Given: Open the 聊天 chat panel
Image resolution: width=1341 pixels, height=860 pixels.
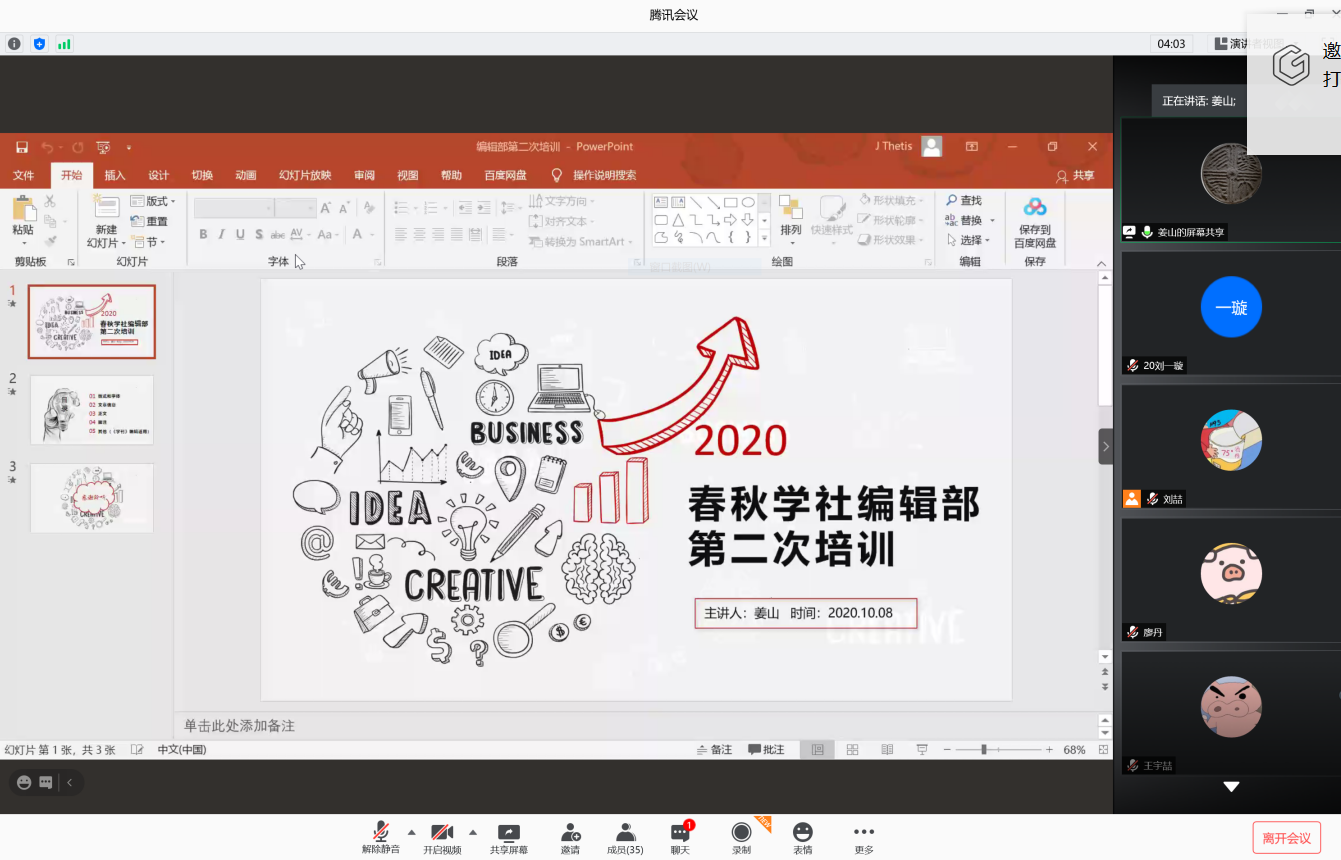Looking at the screenshot, I should tap(680, 832).
